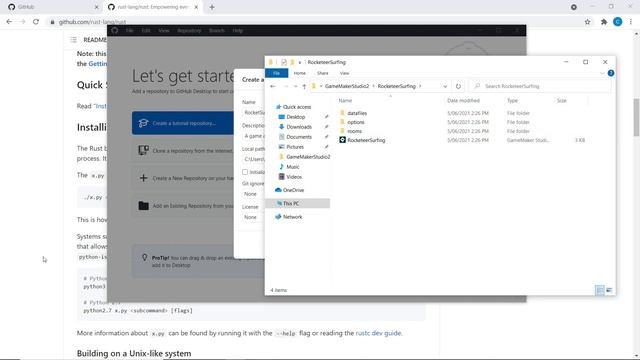The image size is (640, 360).
Task: Expand the Explorer ribbon with chevron
Action: point(602,73)
